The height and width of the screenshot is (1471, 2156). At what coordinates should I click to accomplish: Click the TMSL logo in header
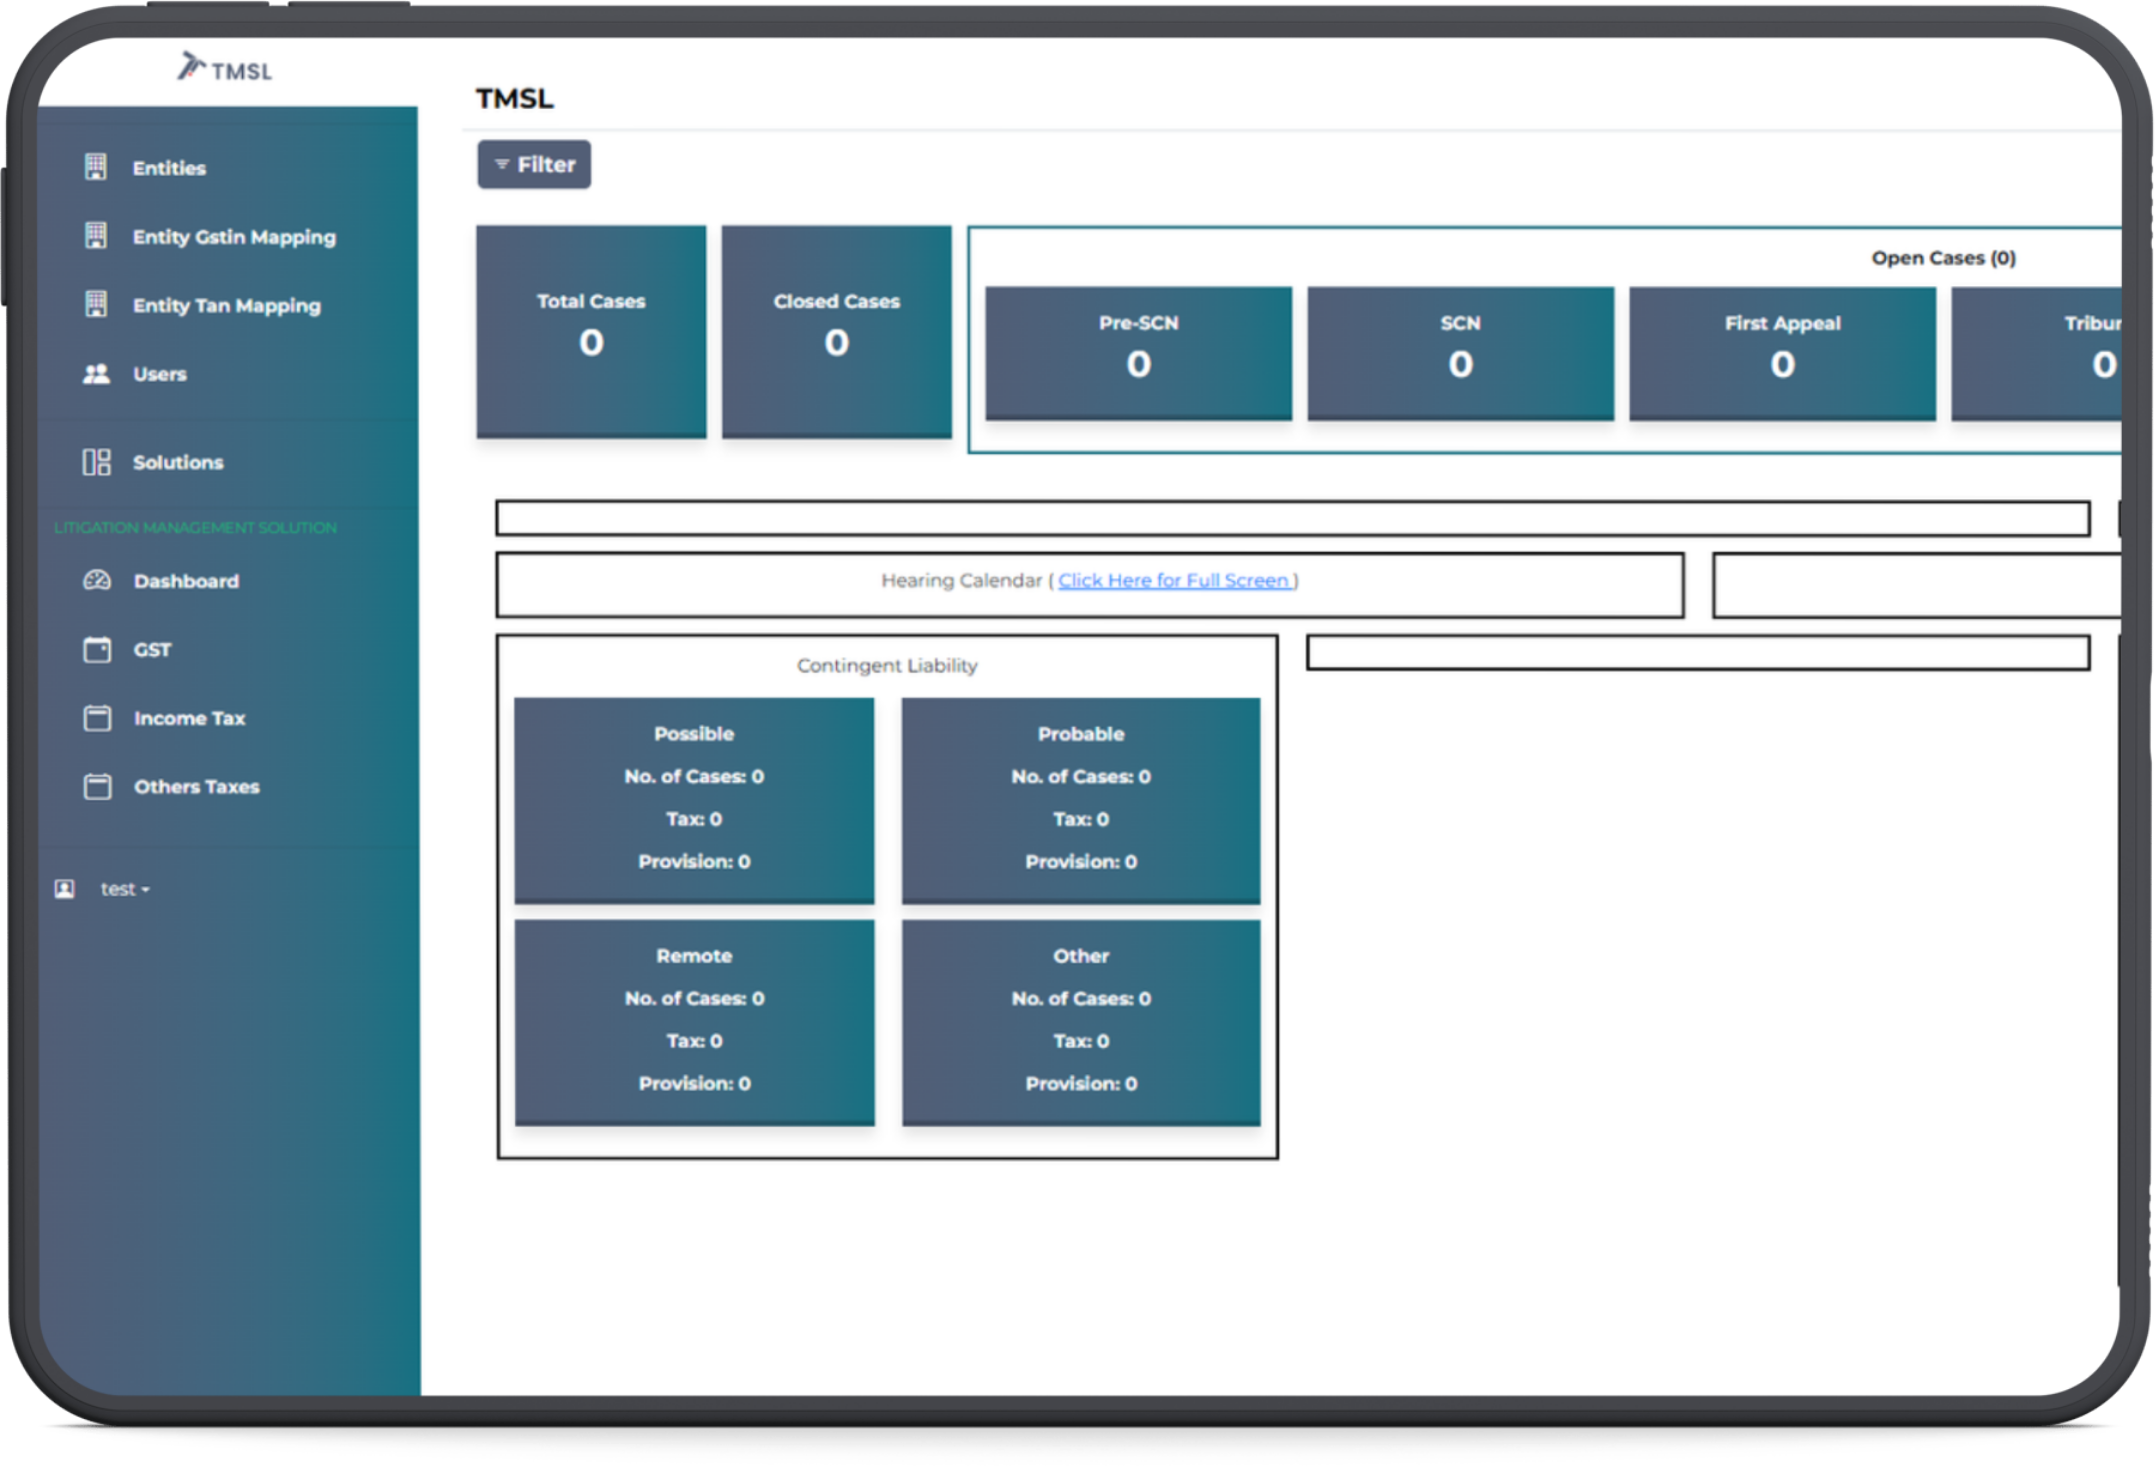click(x=225, y=69)
